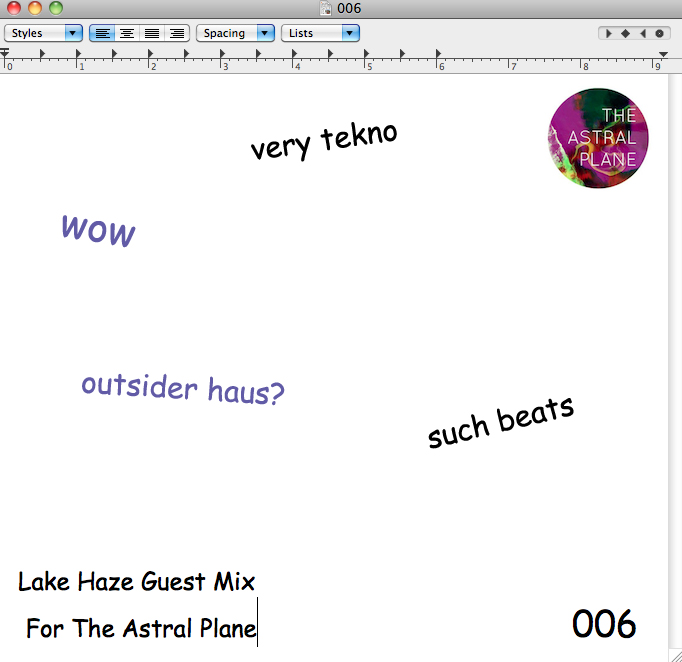
Task: Click the tab stop at 3 inches on ruler
Action: click(x=222, y=54)
